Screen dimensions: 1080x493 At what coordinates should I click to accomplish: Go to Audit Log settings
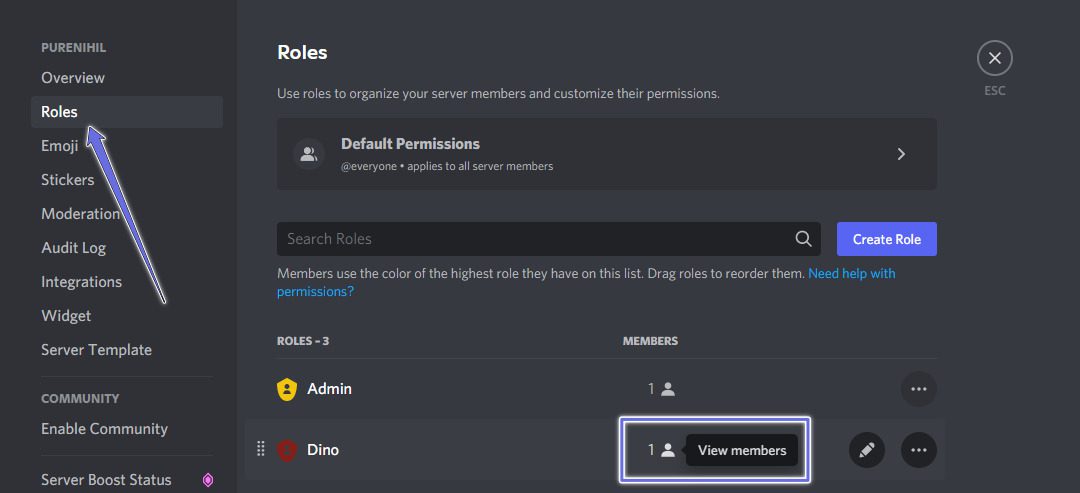pyautogui.click(x=73, y=248)
